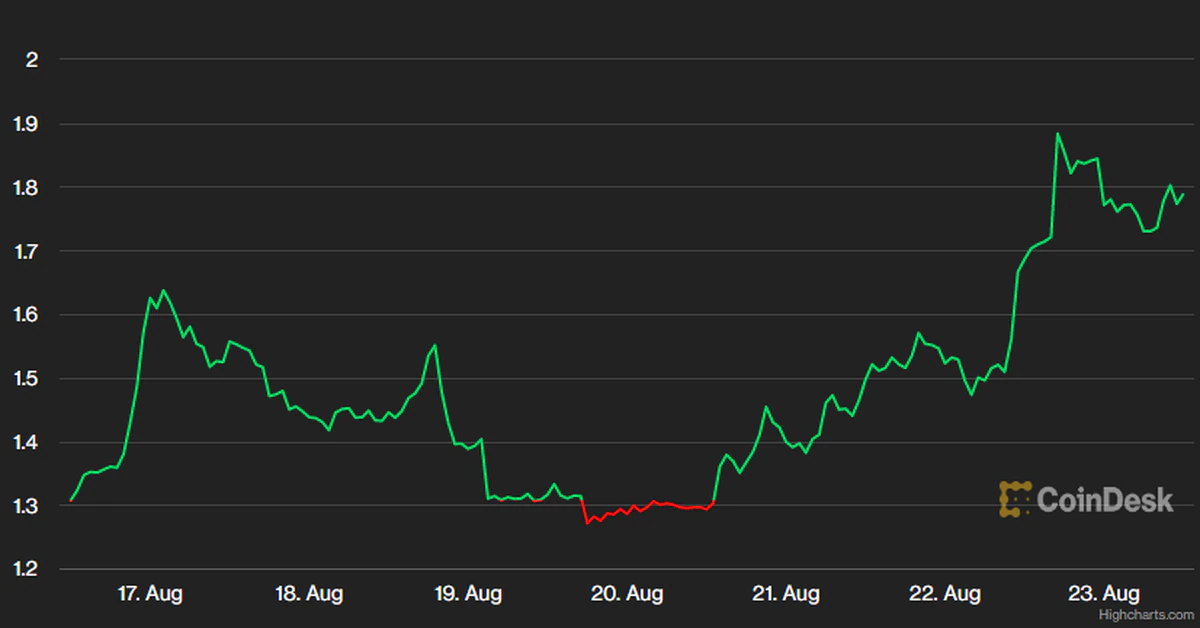1200x628 pixels.
Task: Select the 21. Aug date label
Action: click(786, 594)
